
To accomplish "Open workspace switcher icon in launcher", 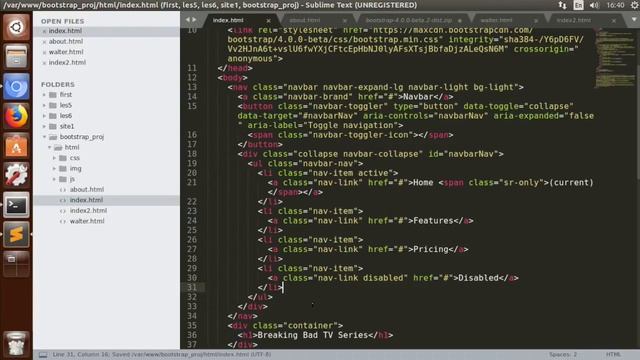I will (x=16, y=264).
